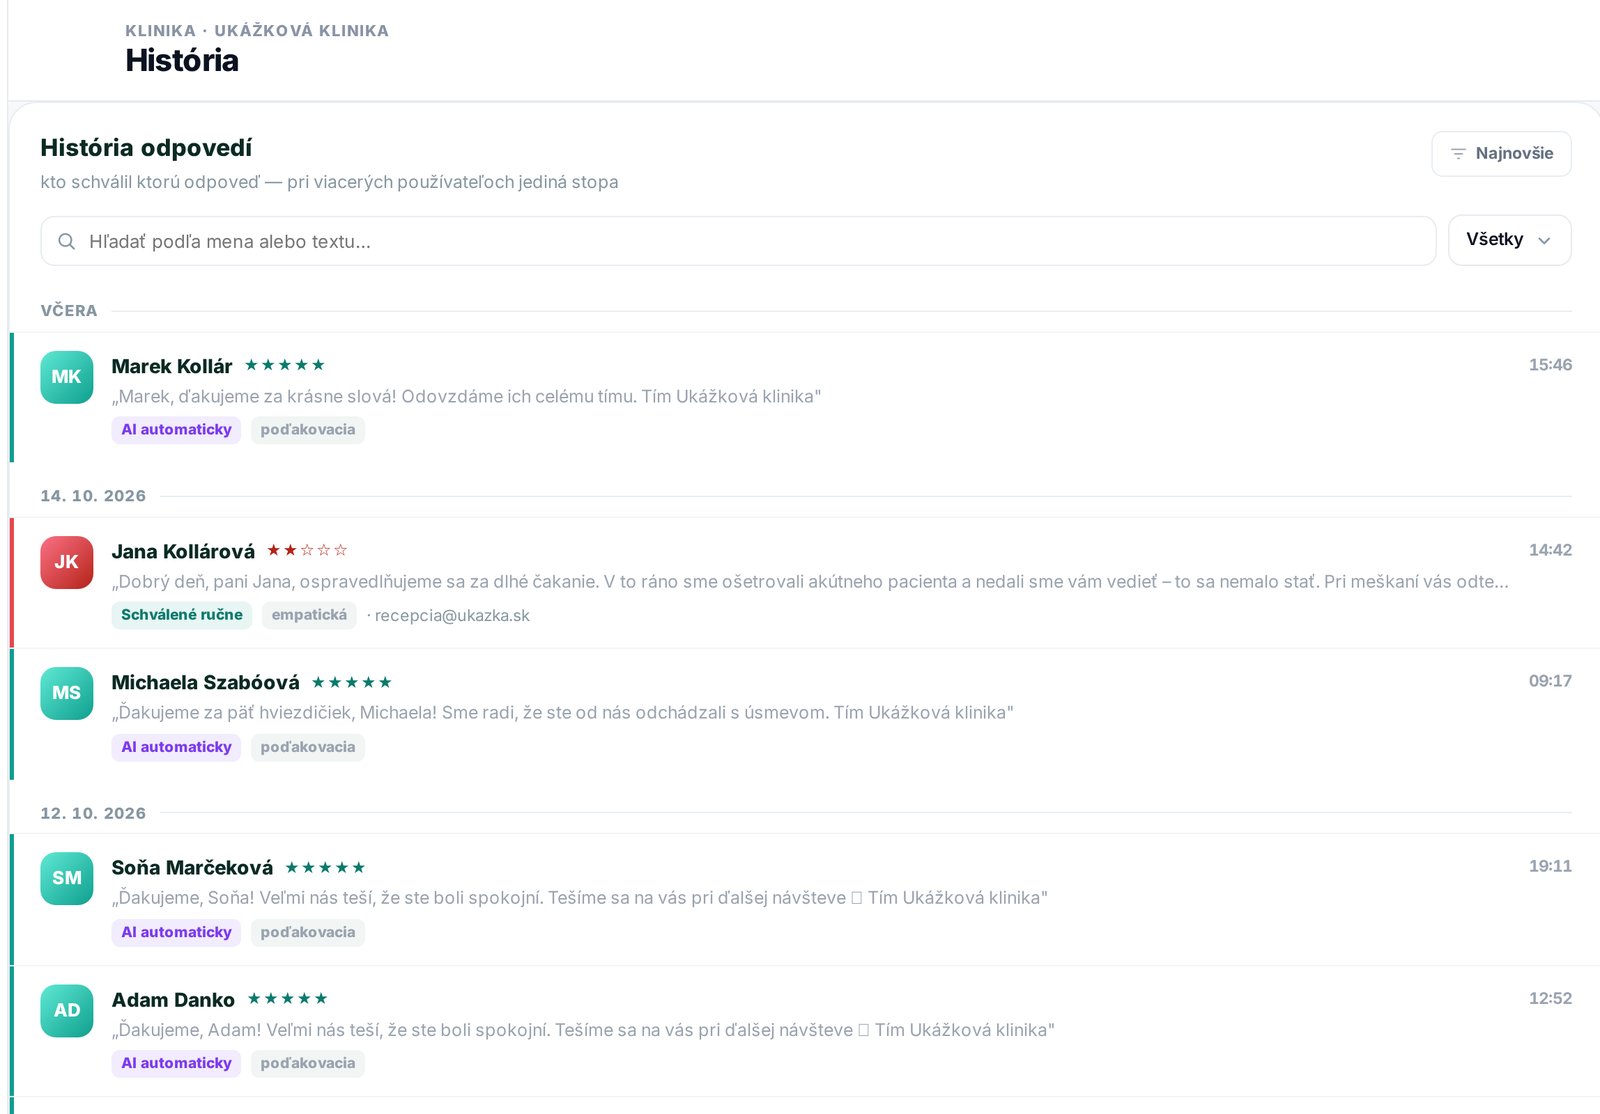Click the 12:52 timestamp
The height and width of the screenshot is (1114, 1600).
point(1550,998)
